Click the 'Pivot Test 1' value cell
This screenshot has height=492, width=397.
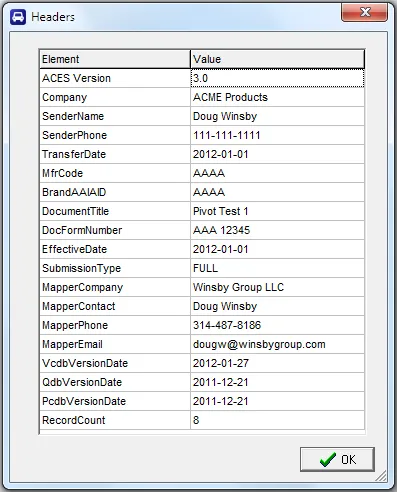277,211
